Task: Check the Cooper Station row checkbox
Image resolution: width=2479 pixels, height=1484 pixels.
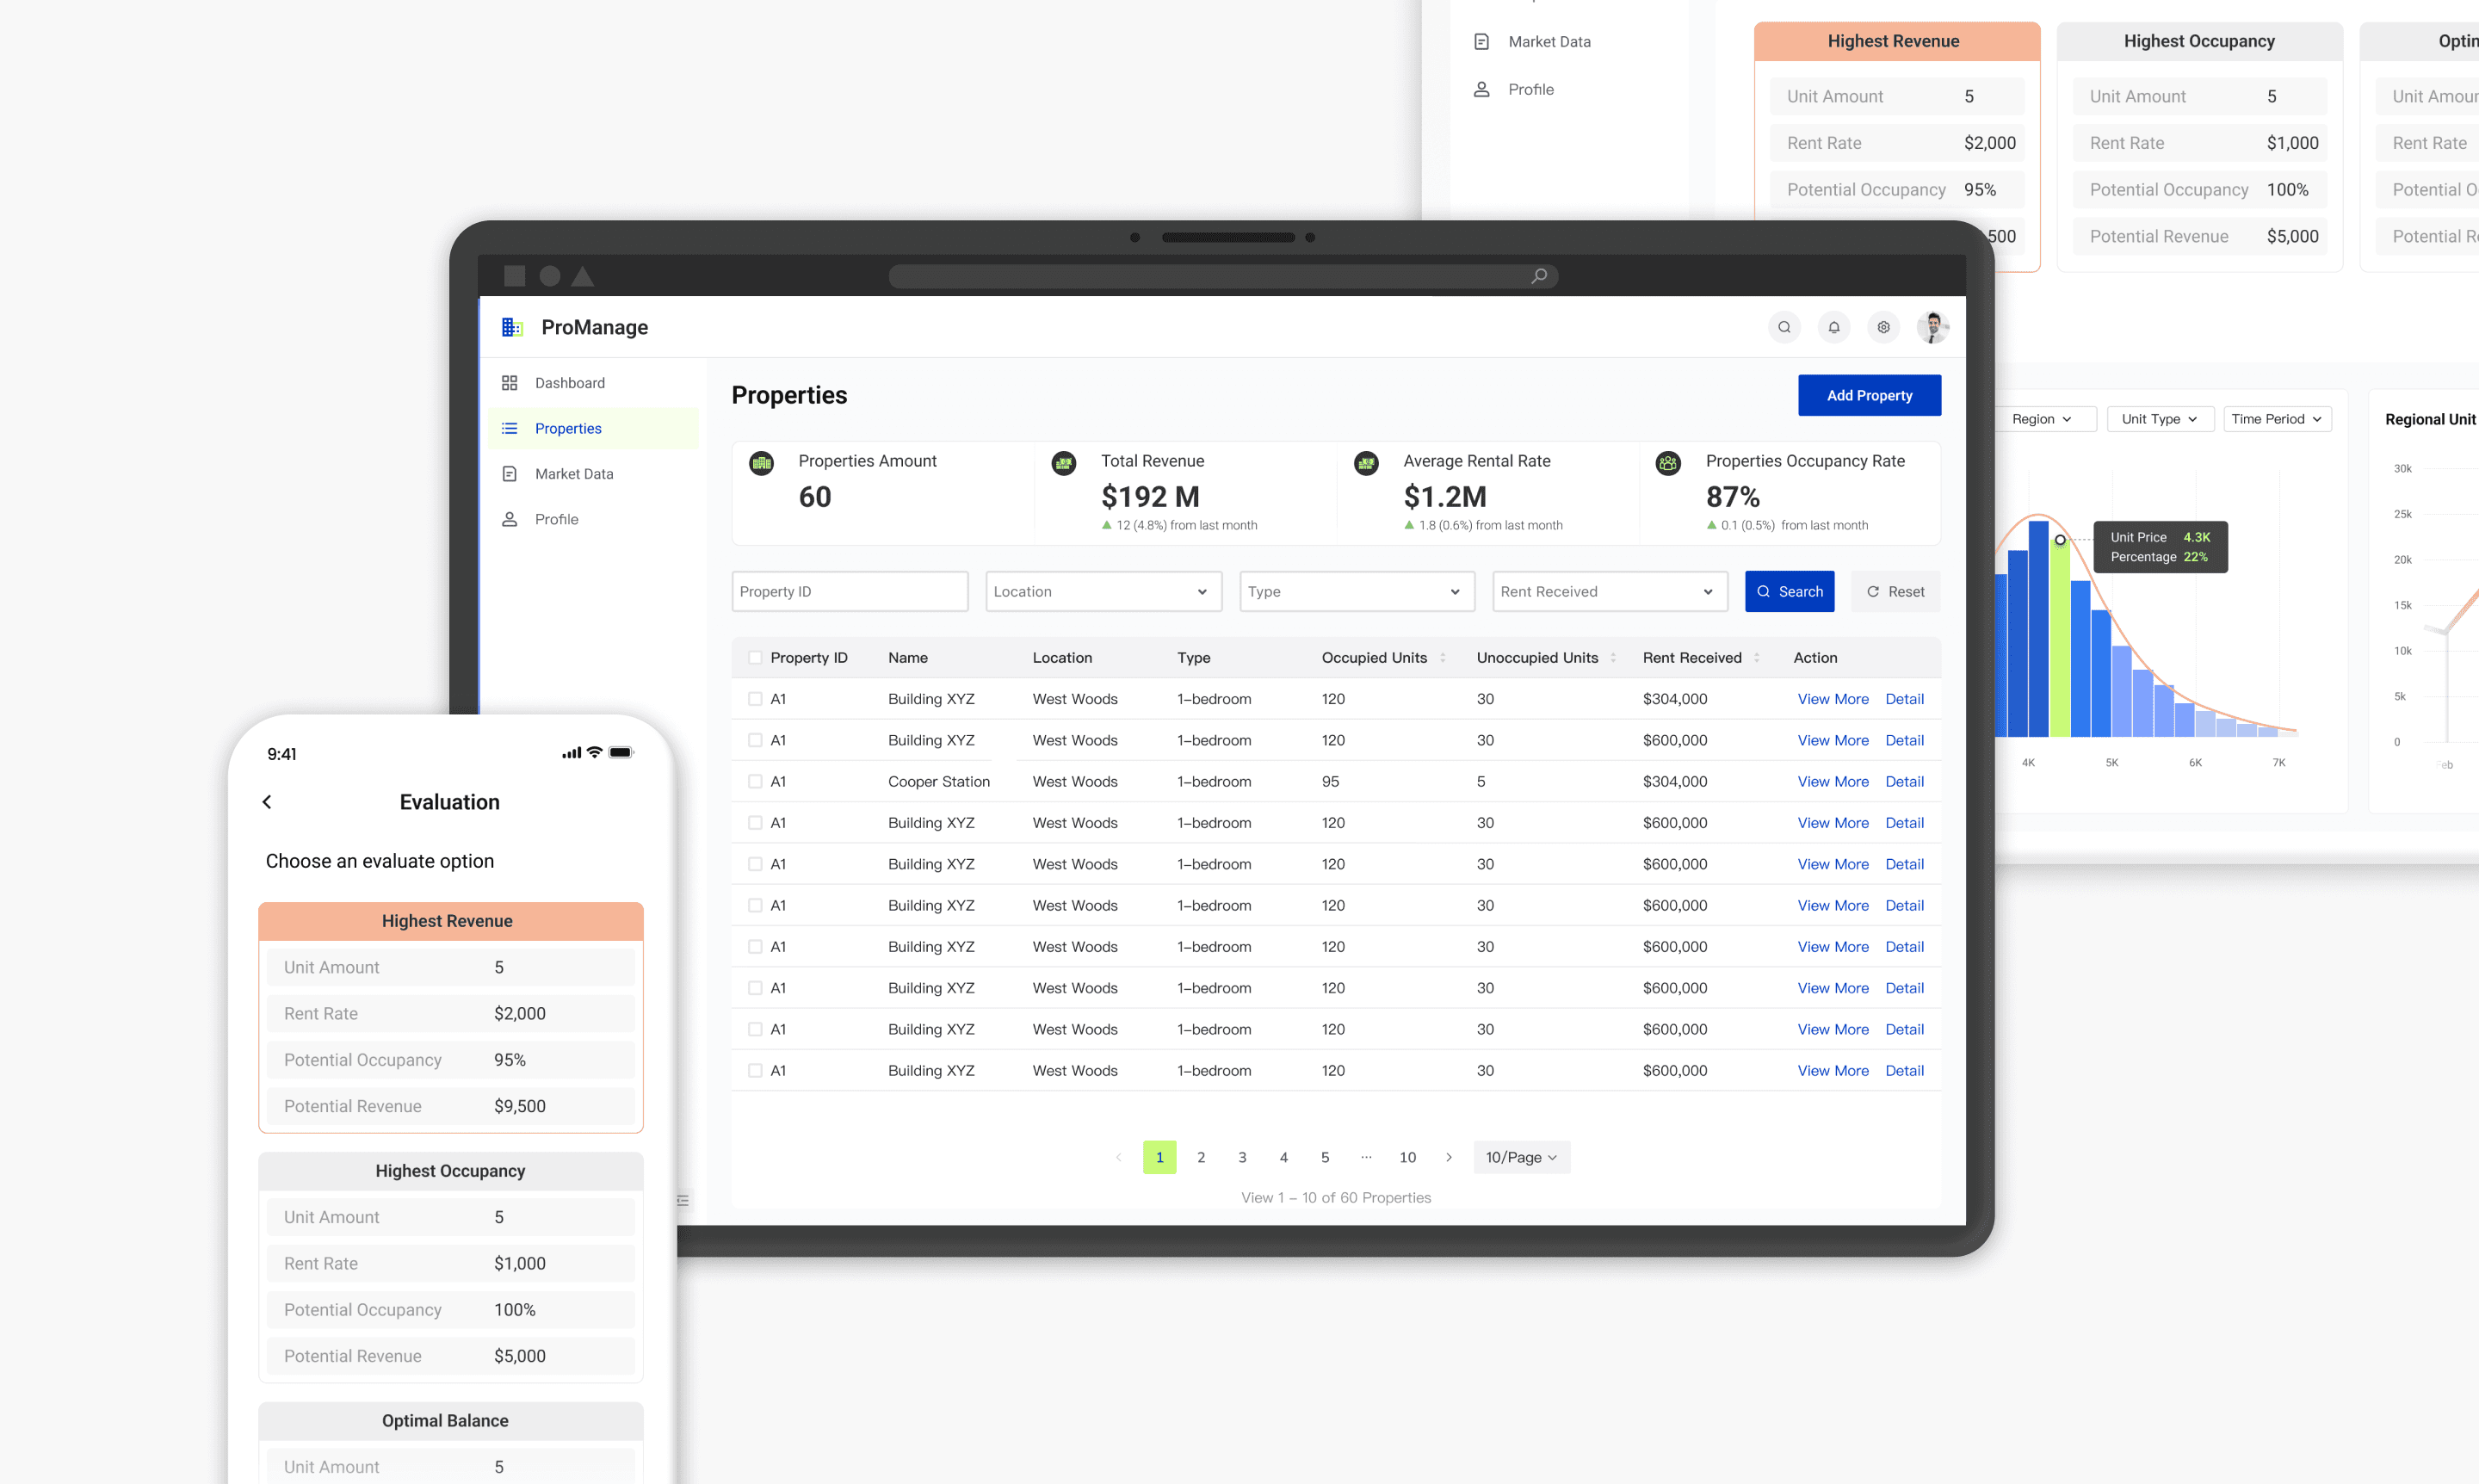Action: (x=755, y=782)
